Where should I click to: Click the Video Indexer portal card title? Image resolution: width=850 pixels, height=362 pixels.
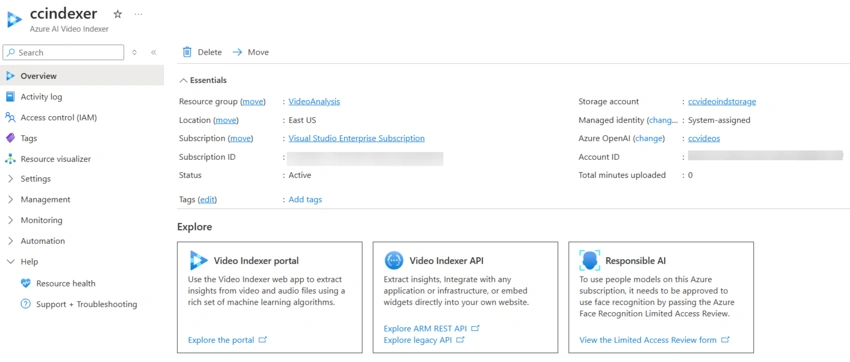[256, 261]
